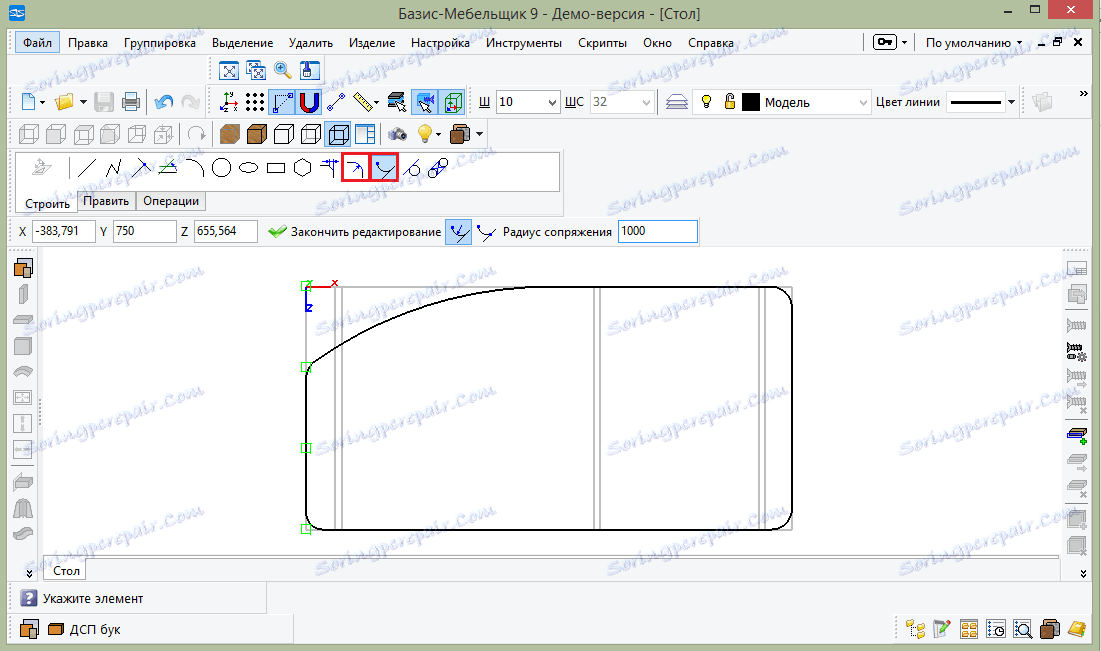This screenshot has width=1101, height=651.
Task: Show model with wood texture rendering
Action: [x=230, y=134]
